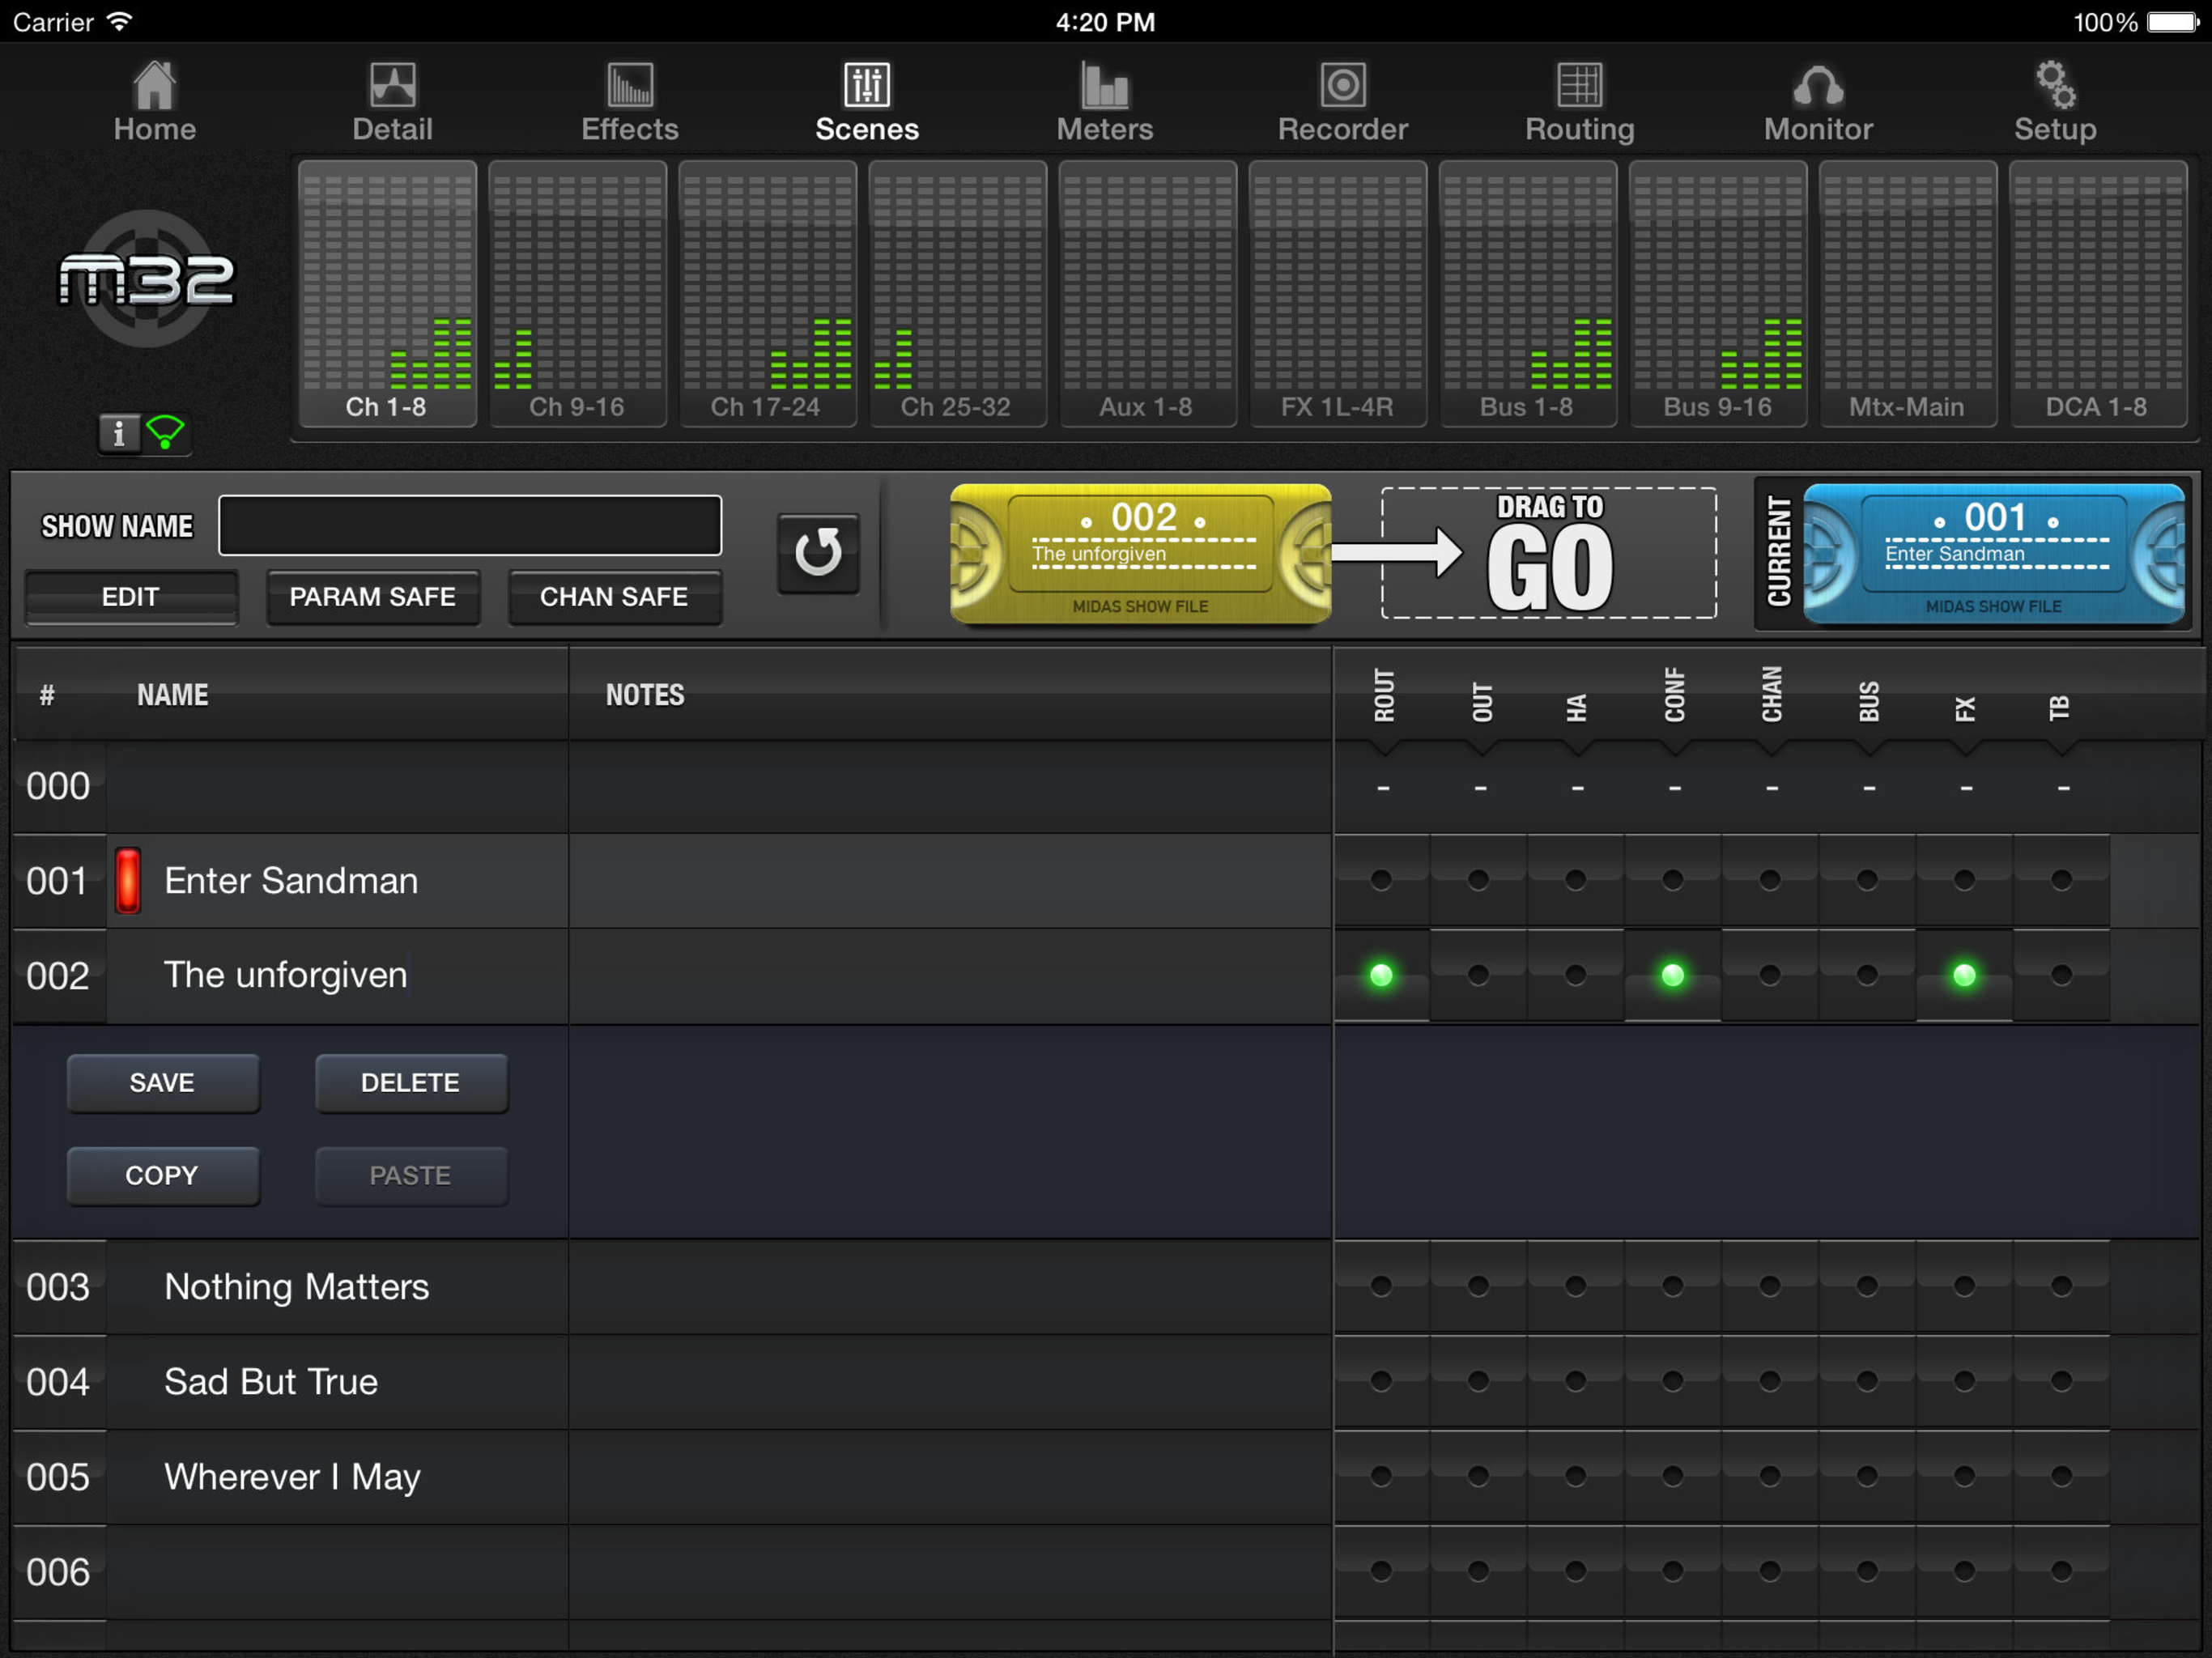Open the Home screen icon
2212x1658 pixels.
coord(154,101)
